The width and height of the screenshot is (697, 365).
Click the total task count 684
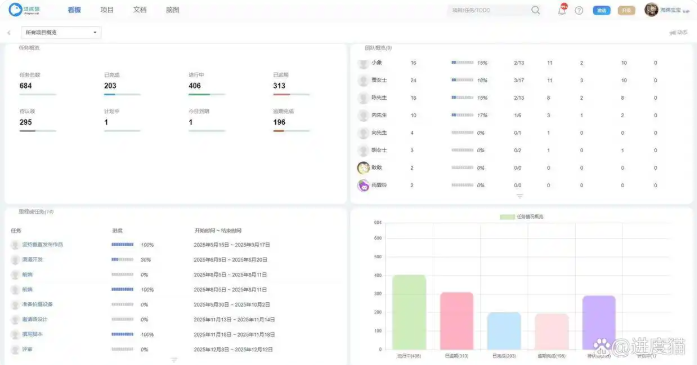26,86
